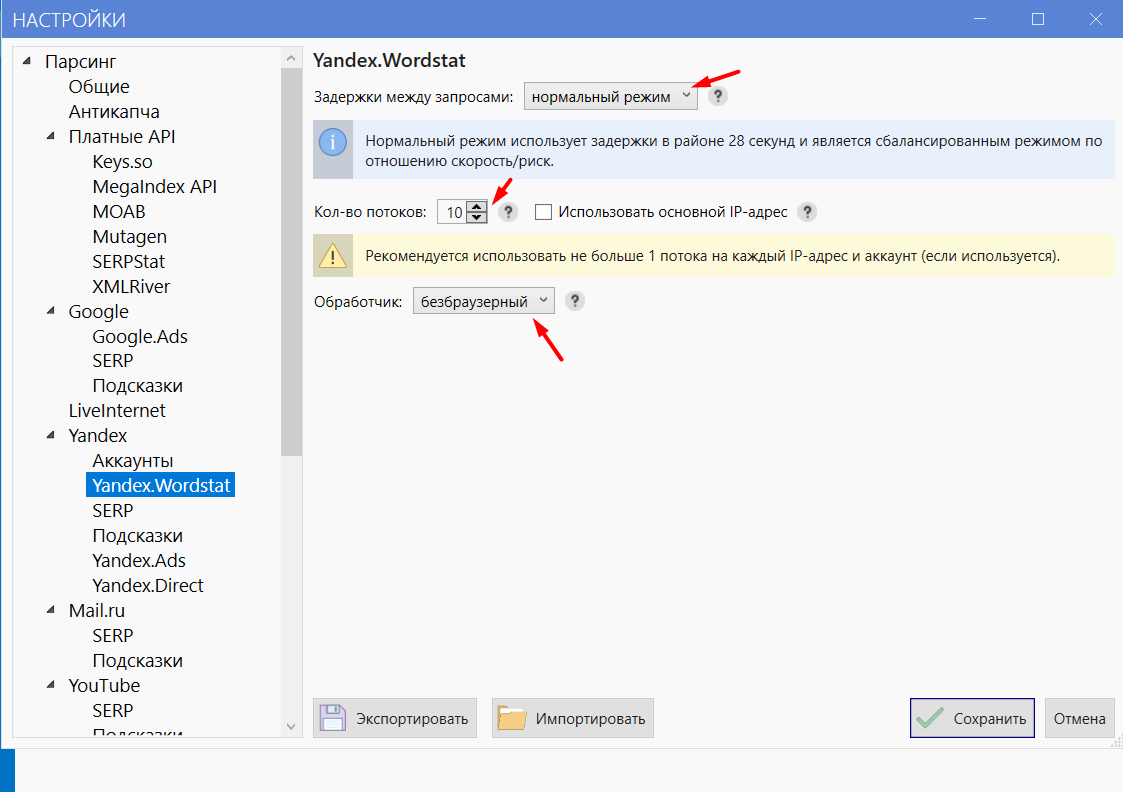Click help icon next to delay mode dropdown
The width and height of the screenshot is (1123, 792).
pyautogui.click(x=718, y=96)
